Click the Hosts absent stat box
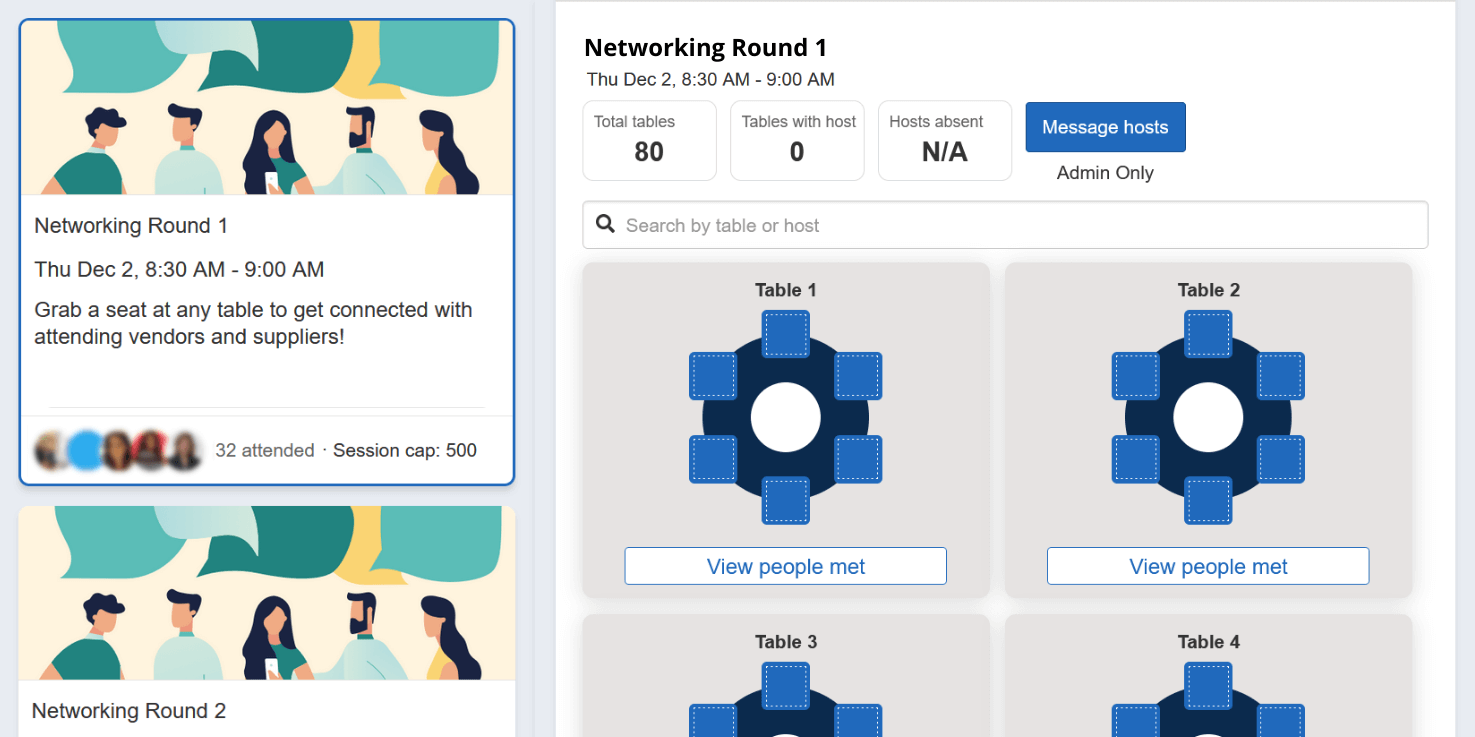The width and height of the screenshot is (1475, 737). click(944, 140)
